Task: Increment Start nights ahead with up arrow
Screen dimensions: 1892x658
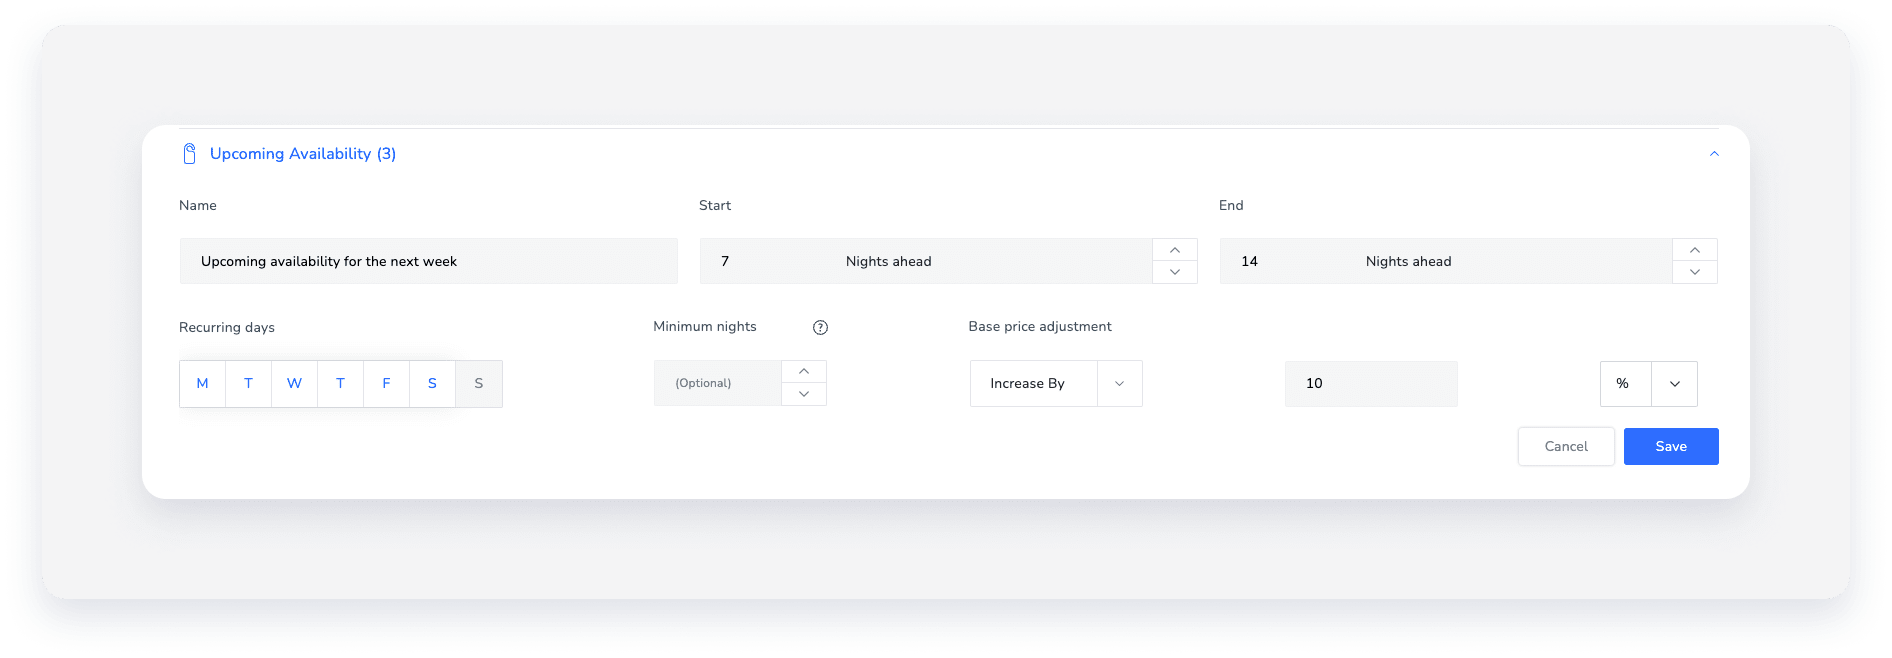Action: 1175,250
